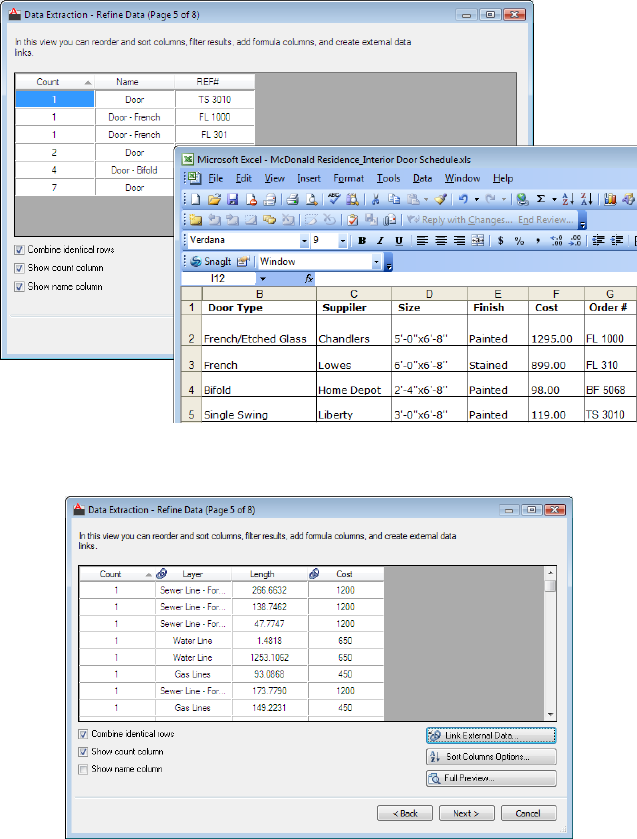This screenshot has width=637, height=839.
Task: Apply Bold formatting in Excel toolbar
Action: click(x=363, y=241)
